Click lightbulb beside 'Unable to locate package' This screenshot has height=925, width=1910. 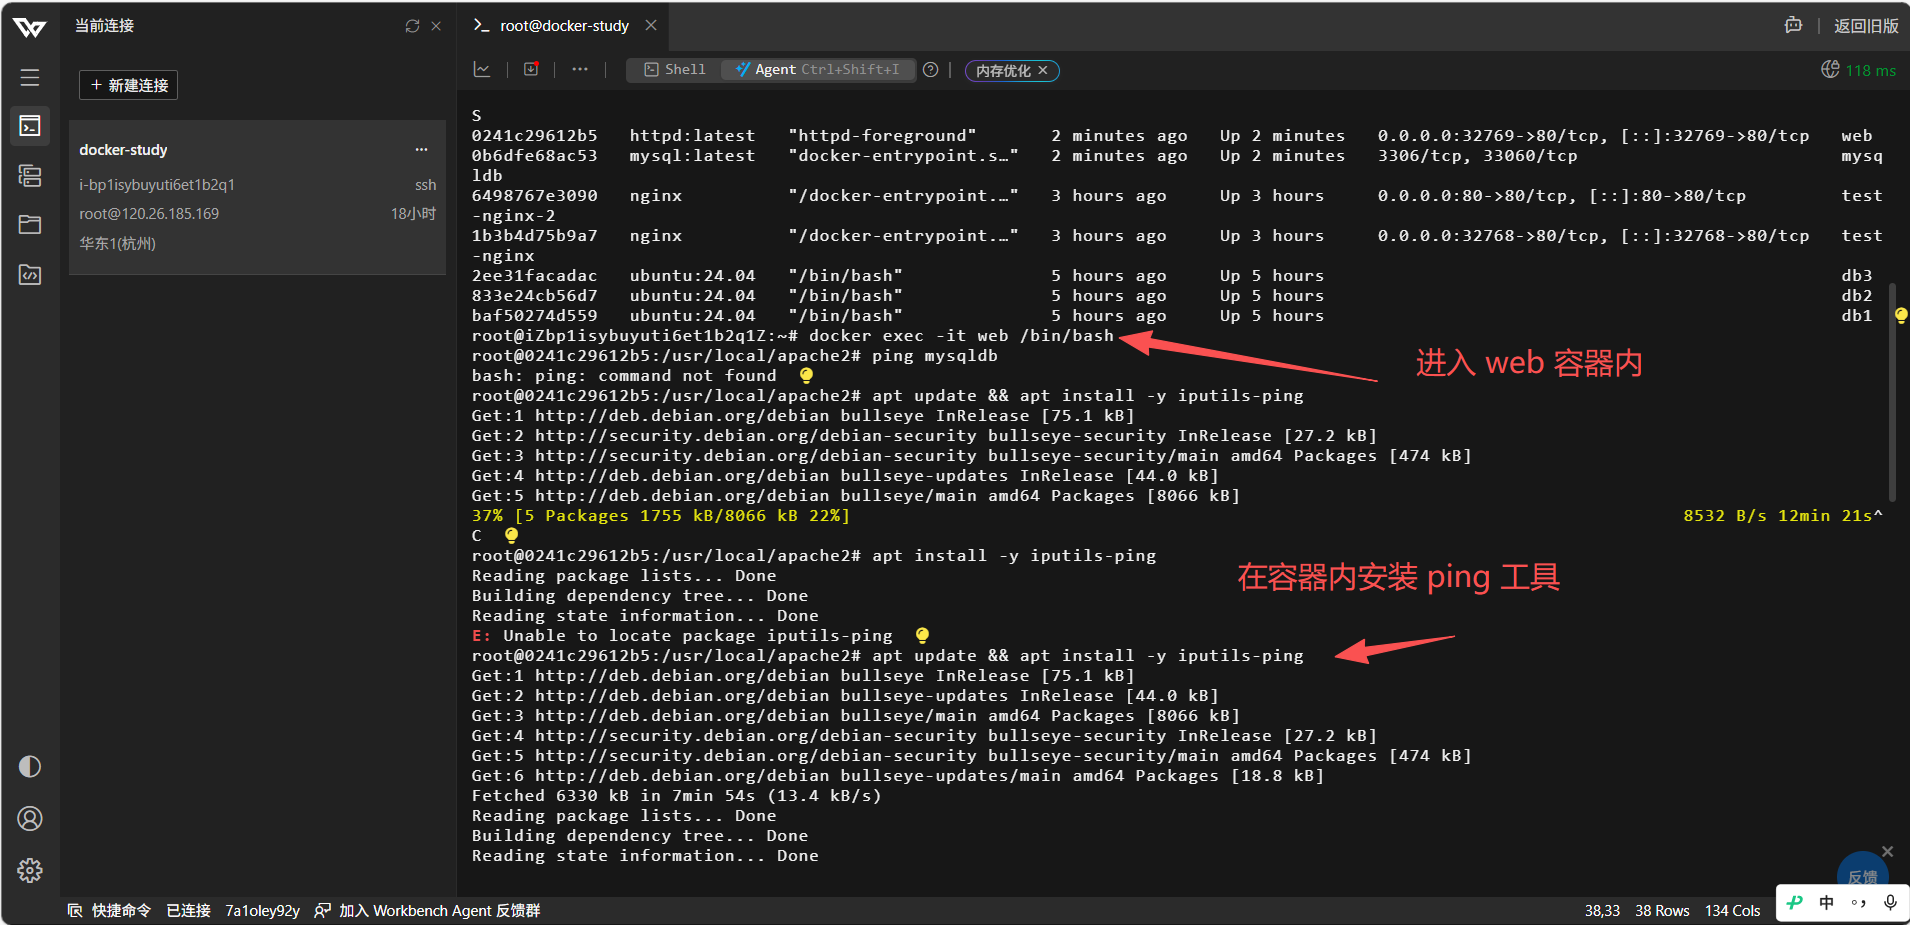pos(922,635)
